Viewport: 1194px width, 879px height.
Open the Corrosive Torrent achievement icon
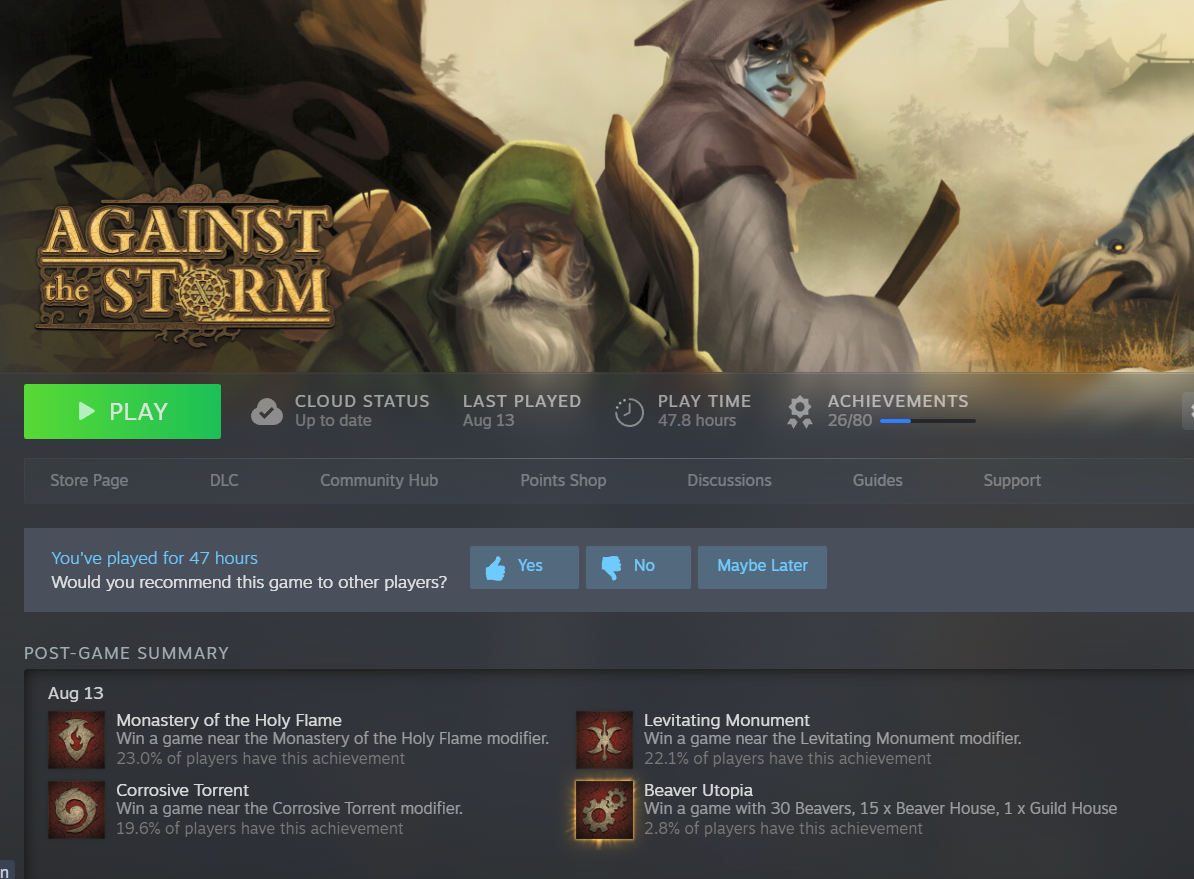coord(76,810)
